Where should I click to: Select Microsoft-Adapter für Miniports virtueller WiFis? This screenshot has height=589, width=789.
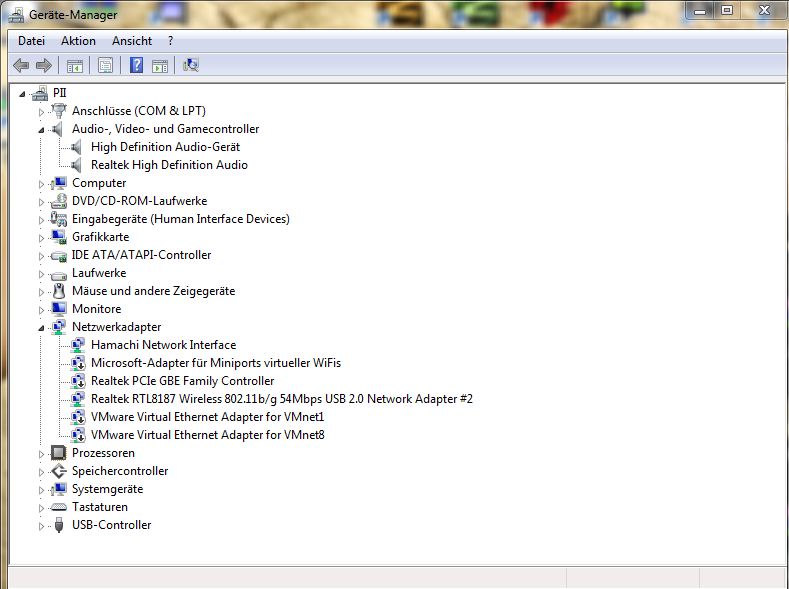216,363
